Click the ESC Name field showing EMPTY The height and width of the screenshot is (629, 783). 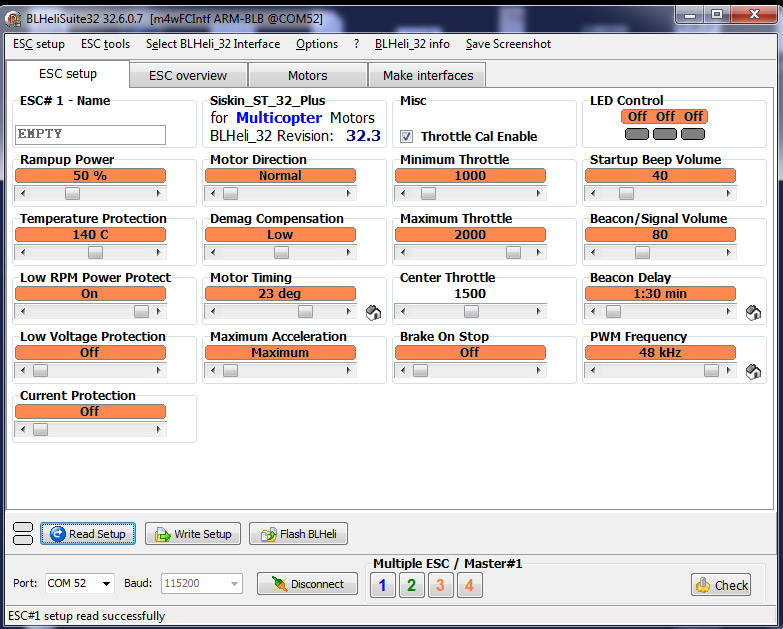90,134
